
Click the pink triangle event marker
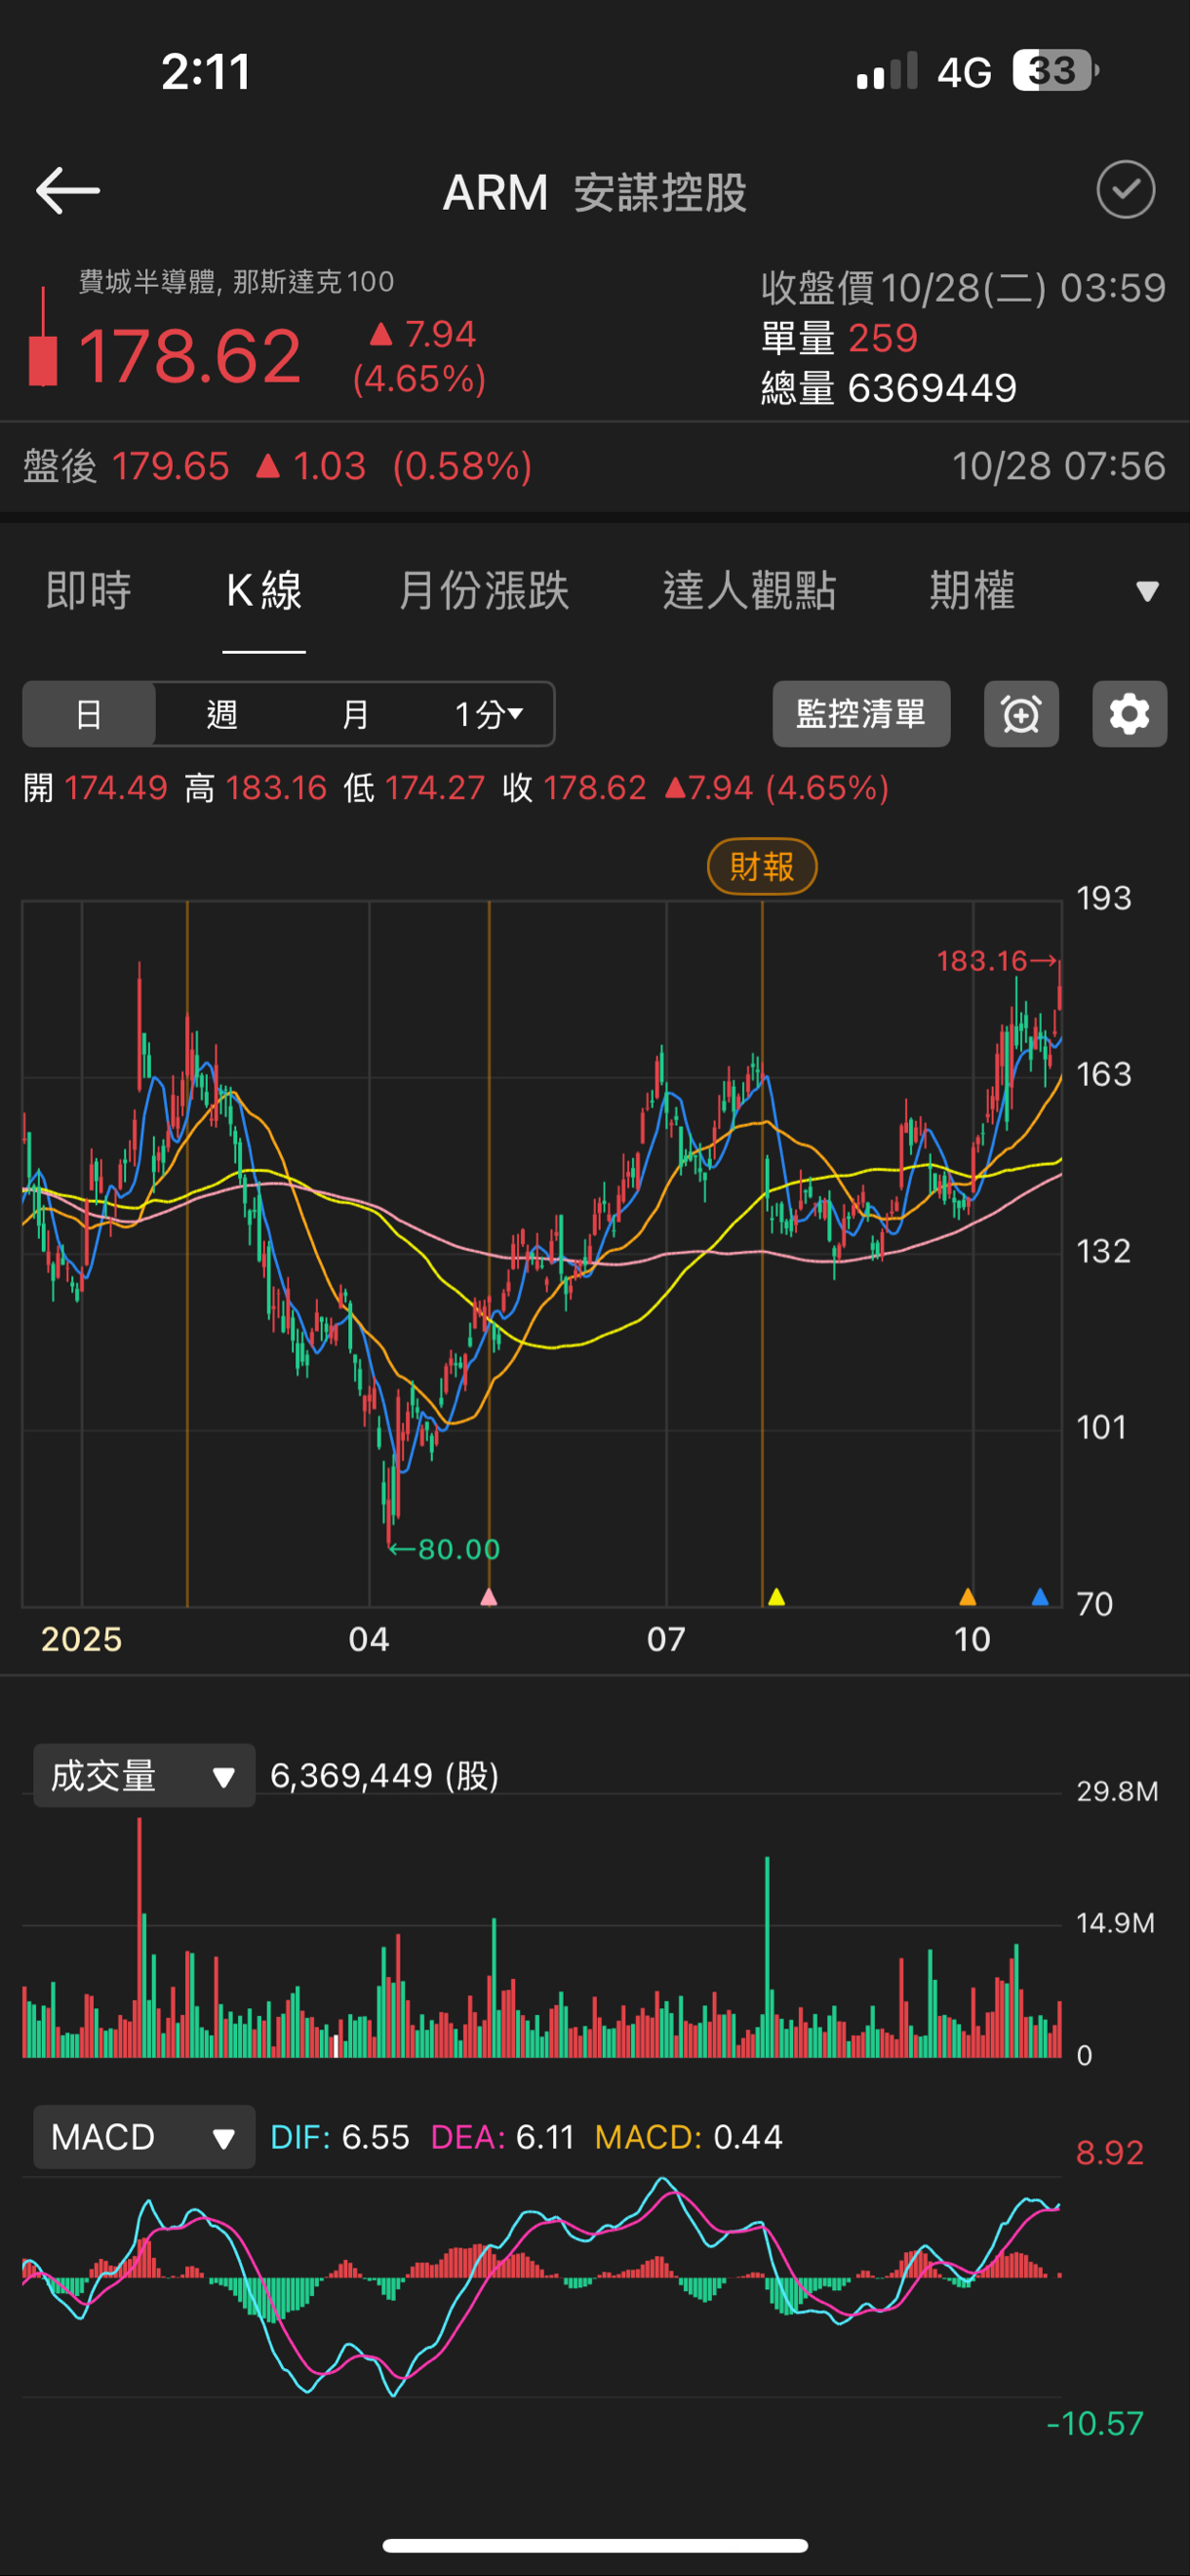click(489, 1596)
